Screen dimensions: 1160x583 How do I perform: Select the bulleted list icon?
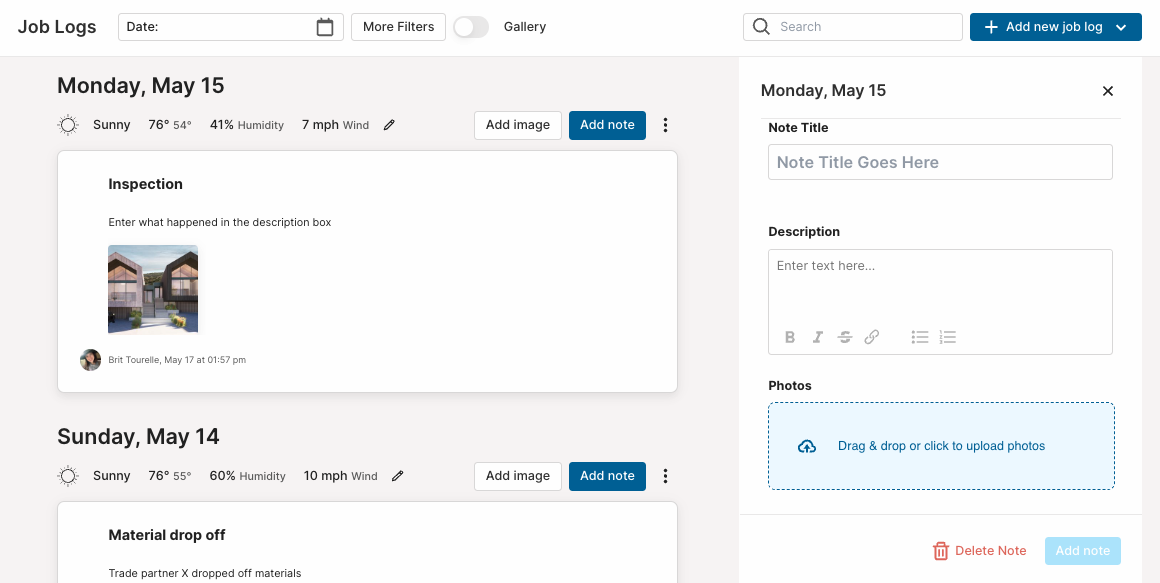click(920, 337)
